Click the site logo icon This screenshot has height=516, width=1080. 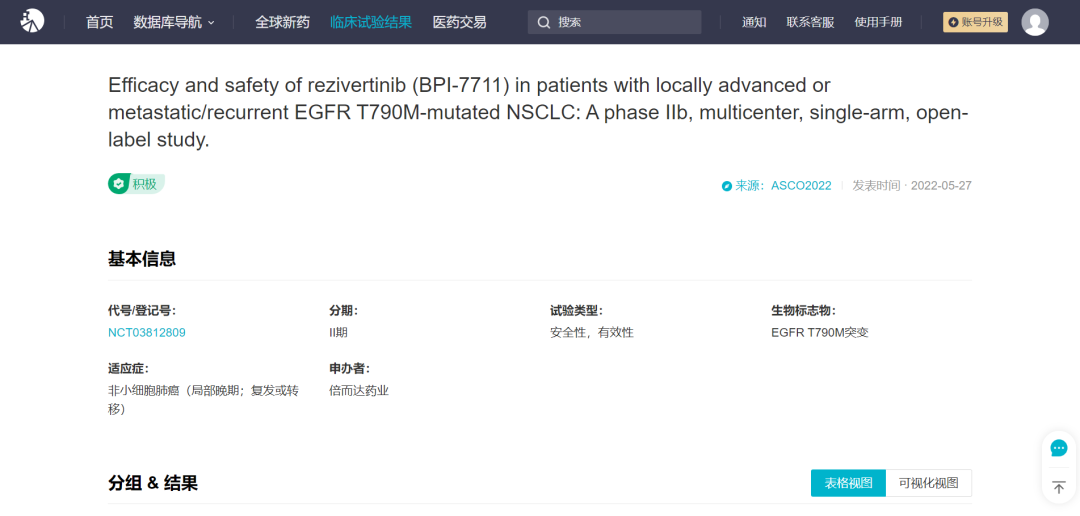(x=32, y=21)
